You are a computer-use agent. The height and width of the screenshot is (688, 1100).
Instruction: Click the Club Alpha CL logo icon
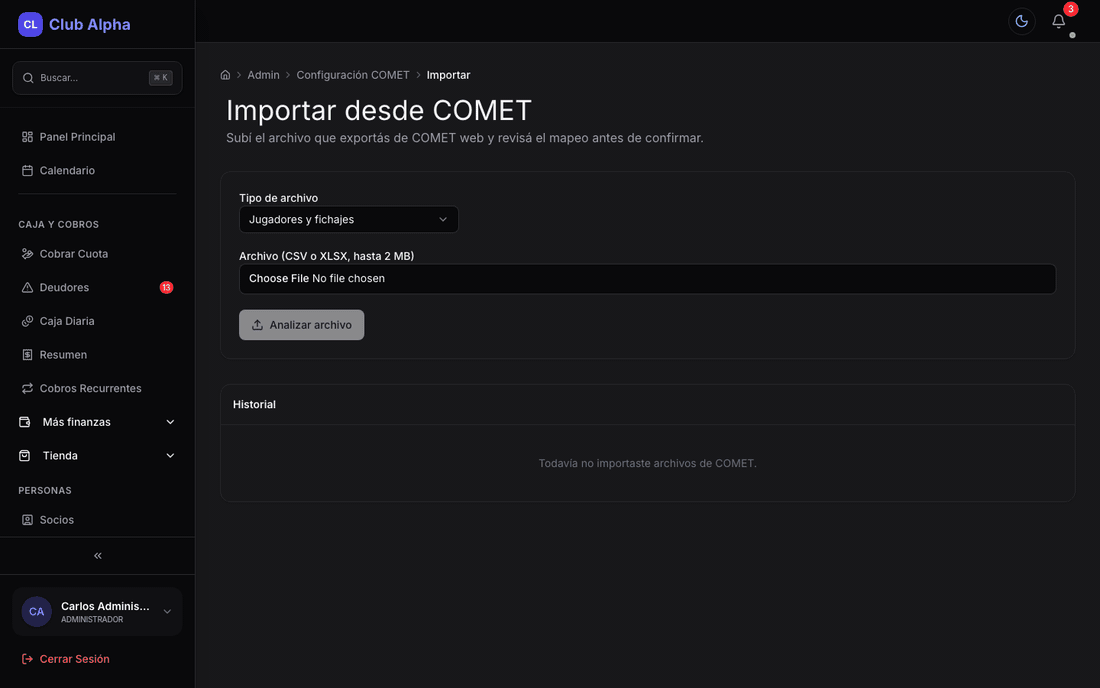click(30, 25)
